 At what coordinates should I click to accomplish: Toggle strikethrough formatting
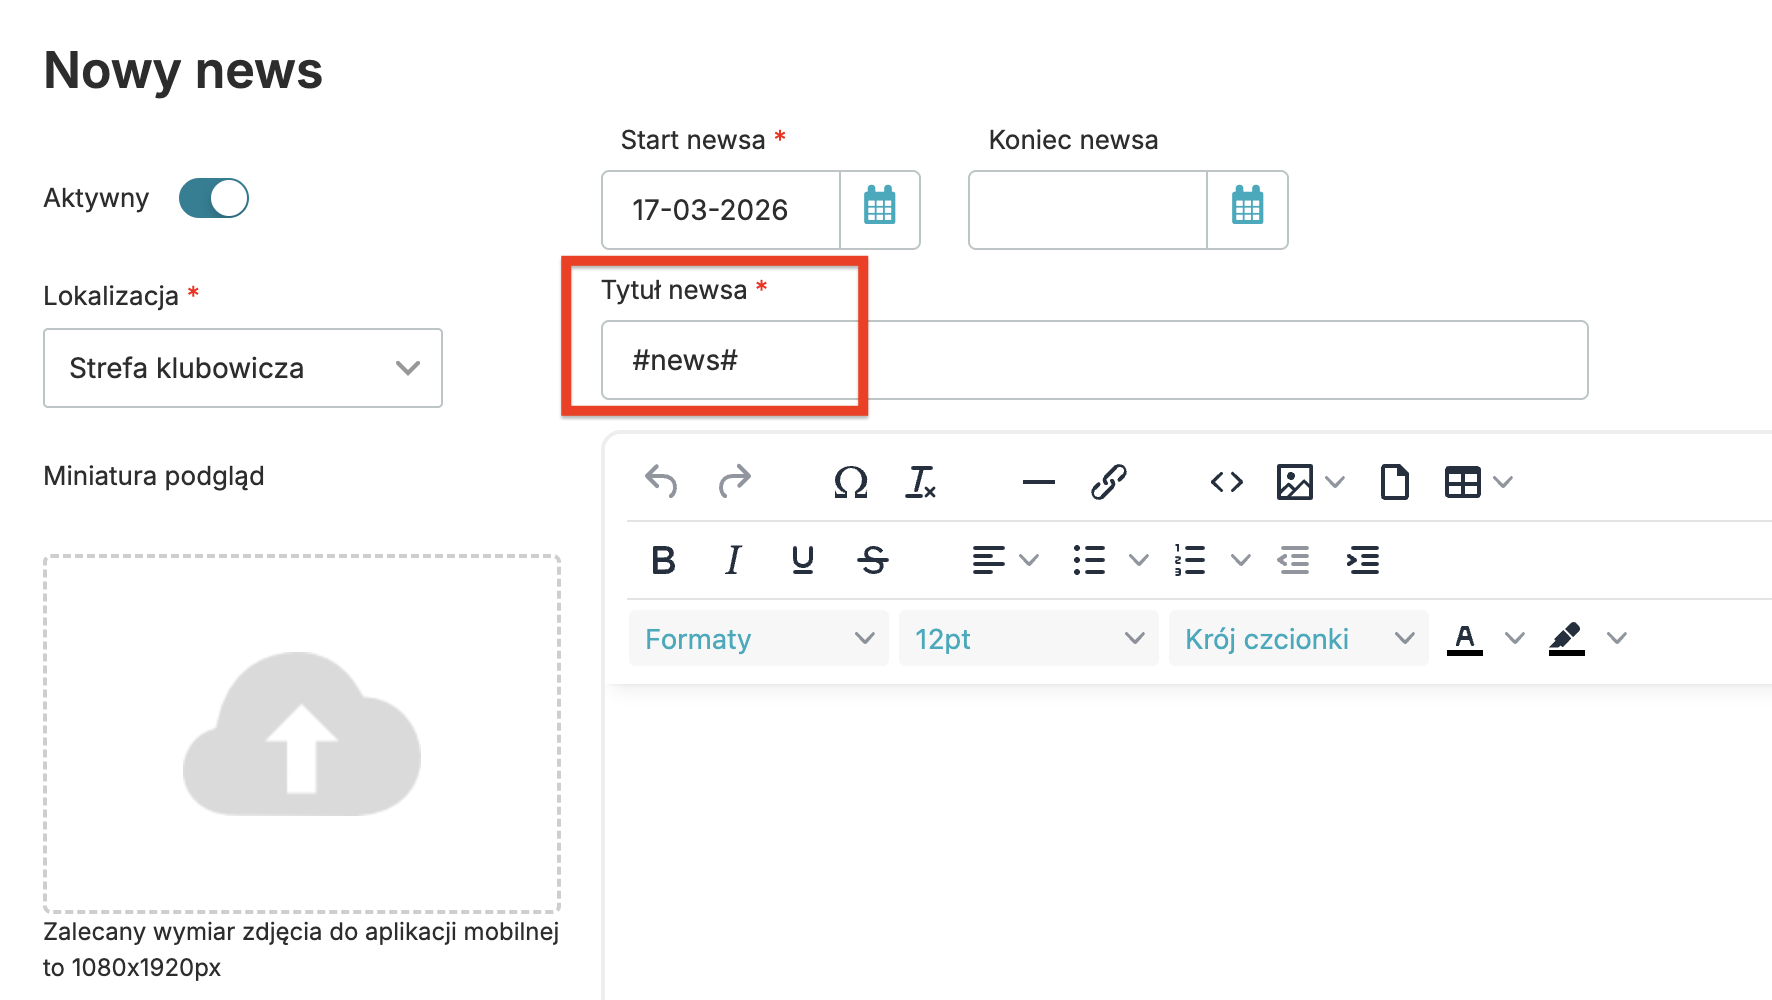[873, 560]
